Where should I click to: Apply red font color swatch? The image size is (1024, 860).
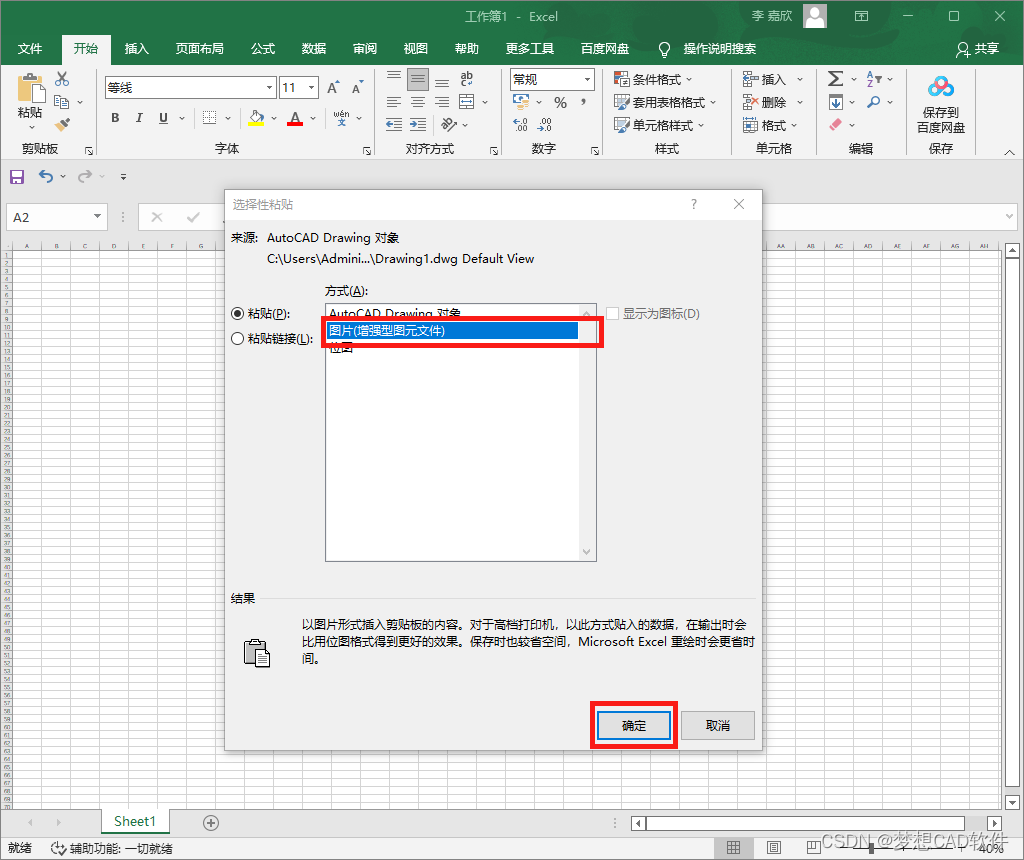295,118
